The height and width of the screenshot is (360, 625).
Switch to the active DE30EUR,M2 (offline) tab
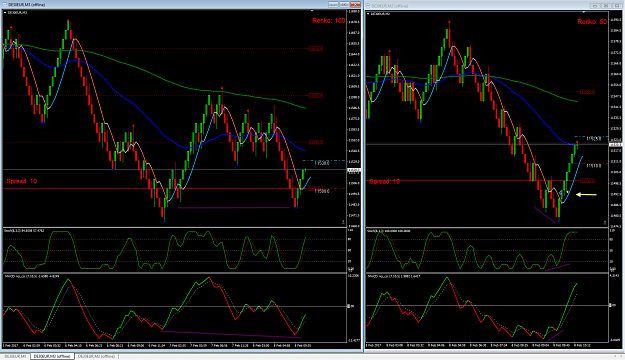pos(52,356)
